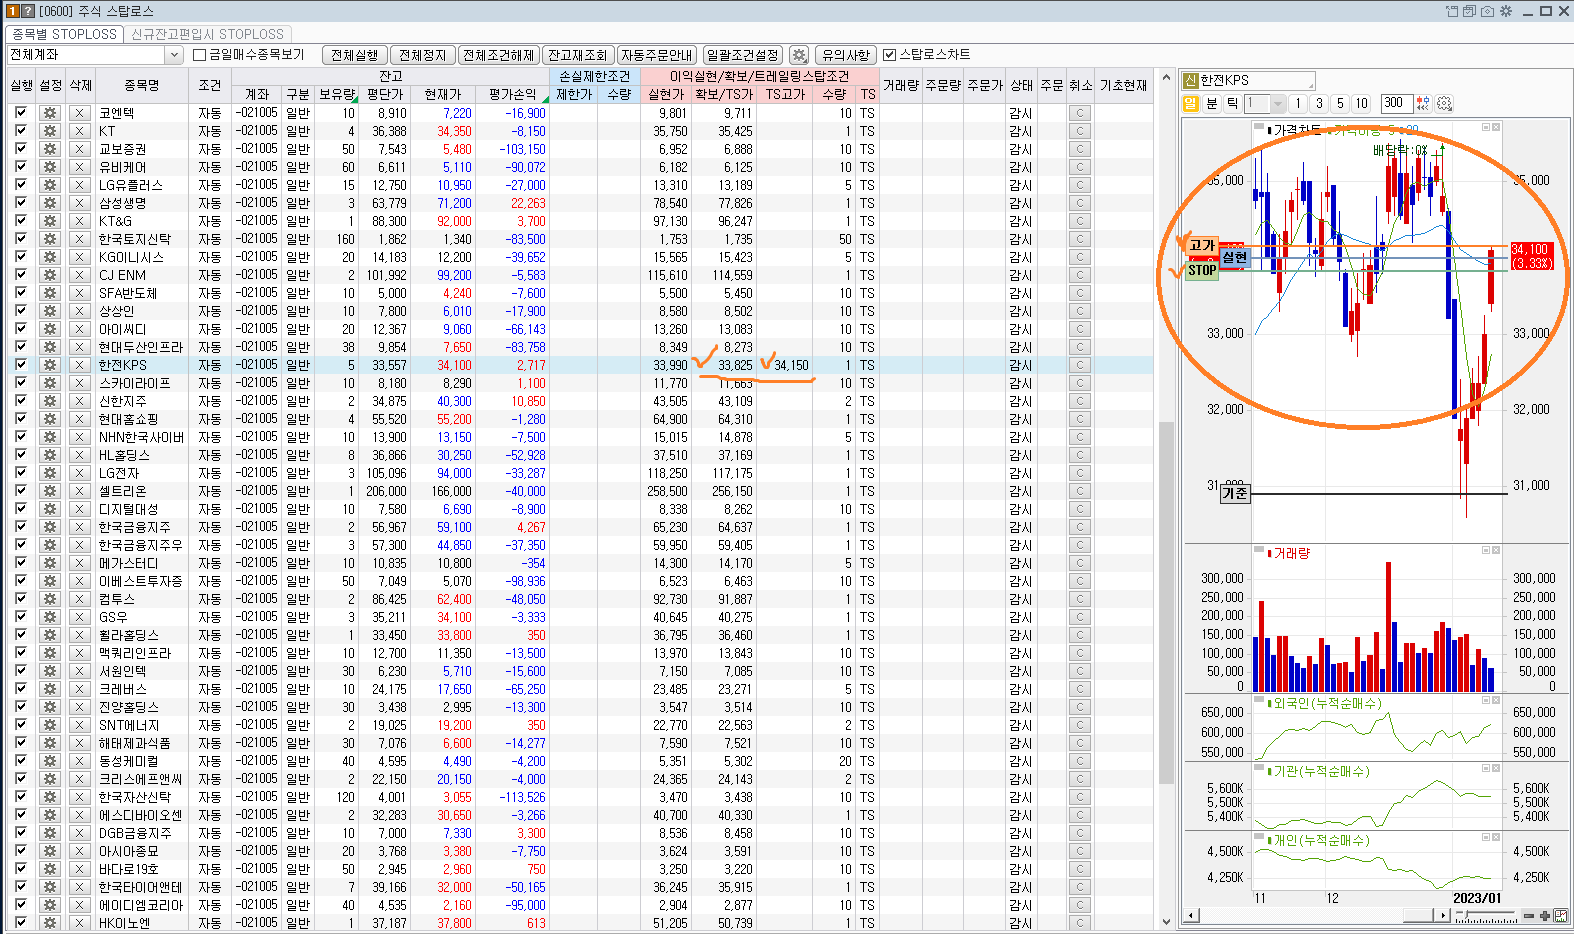Image resolution: width=1574 pixels, height=934 pixels.
Task: Close the 가격차트 pane with X
Action: [1496, 127]
